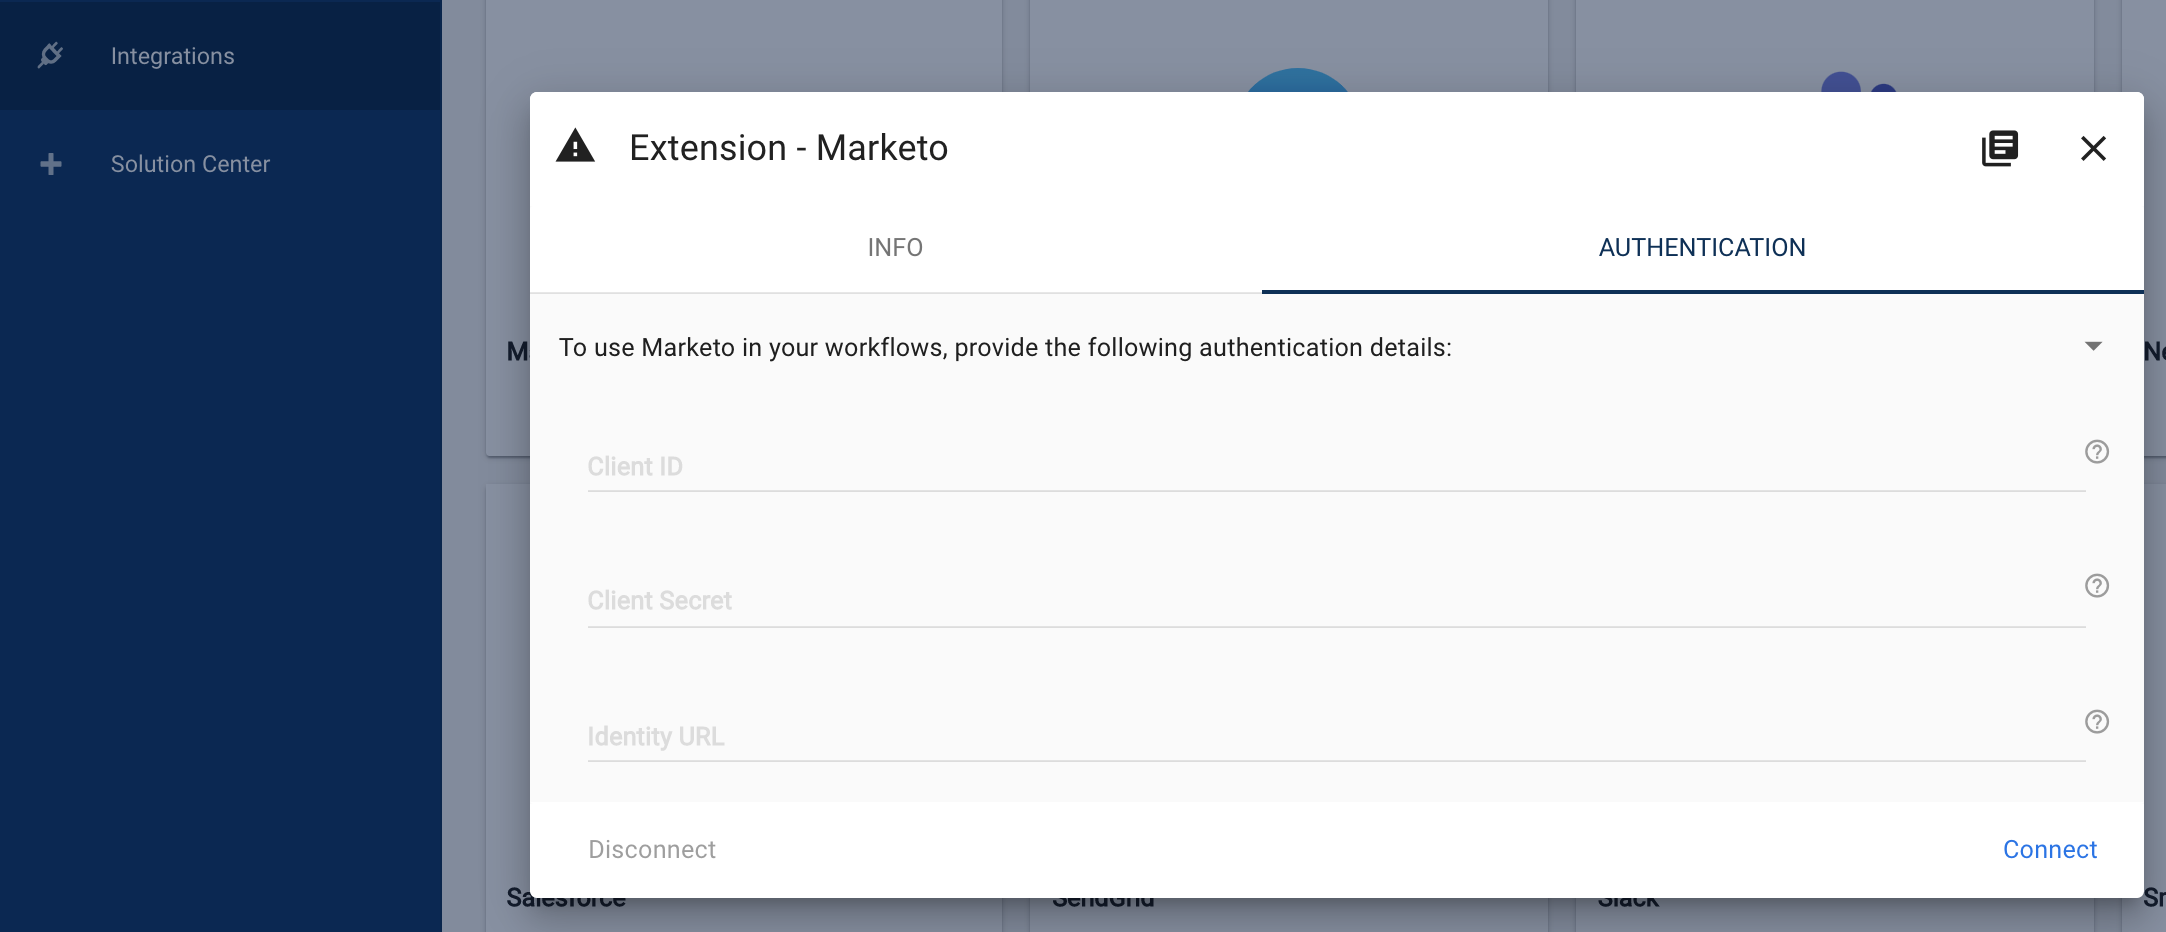This screenshot has height=932, width=2166.
Task: Select the AUTHENTICATION tab
Action: 1702,248
